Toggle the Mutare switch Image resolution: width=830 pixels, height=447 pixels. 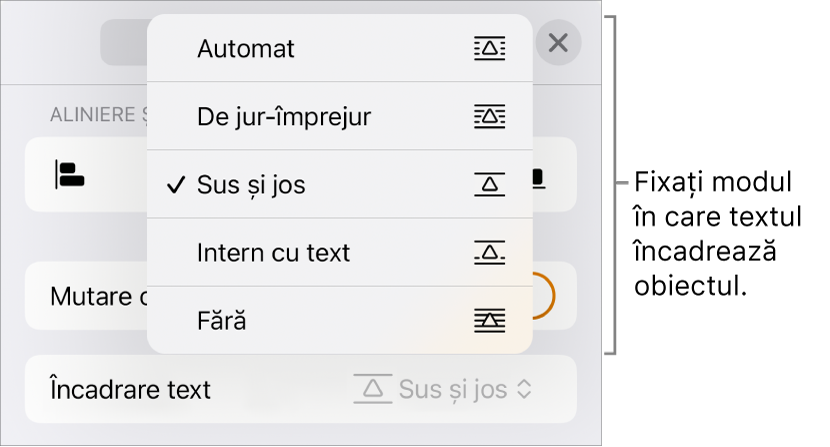tap(544, 296)
